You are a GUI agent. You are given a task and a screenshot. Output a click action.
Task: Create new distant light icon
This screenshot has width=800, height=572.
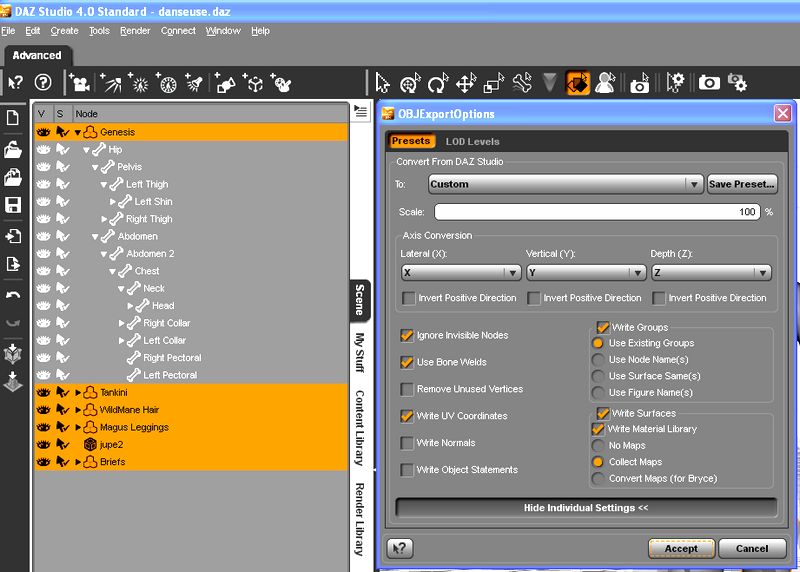pos(111,83)
